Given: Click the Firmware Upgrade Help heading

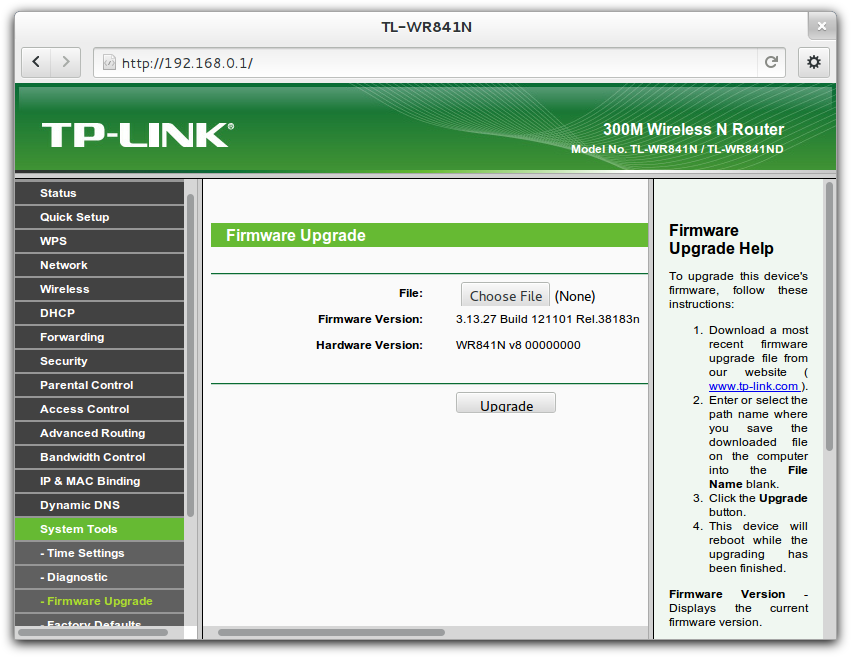Looking at the screenshot, I should [x=721, y=239].
